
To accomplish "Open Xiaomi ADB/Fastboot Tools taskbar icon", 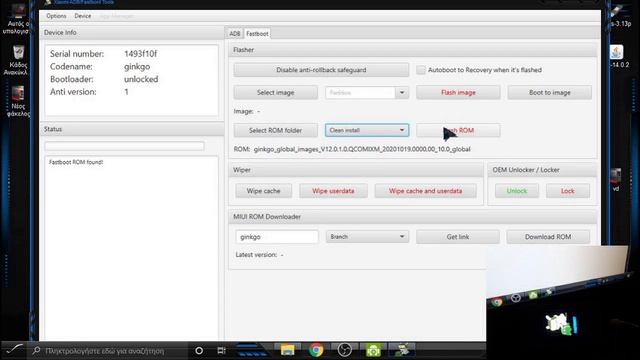I will click(x=402, y=350).
